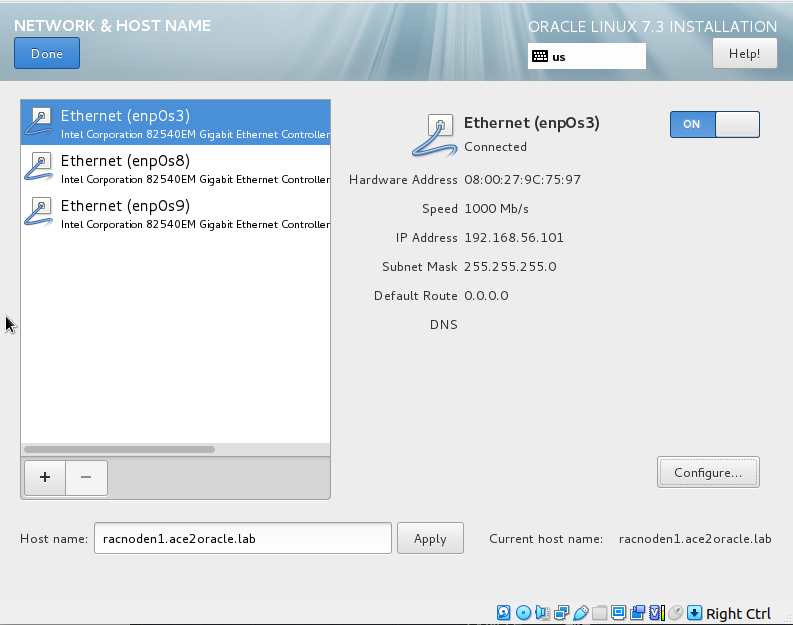793x625 pixels.
Task: Click the large Ethernet icon in details
Action: click(x=434, y=135)
